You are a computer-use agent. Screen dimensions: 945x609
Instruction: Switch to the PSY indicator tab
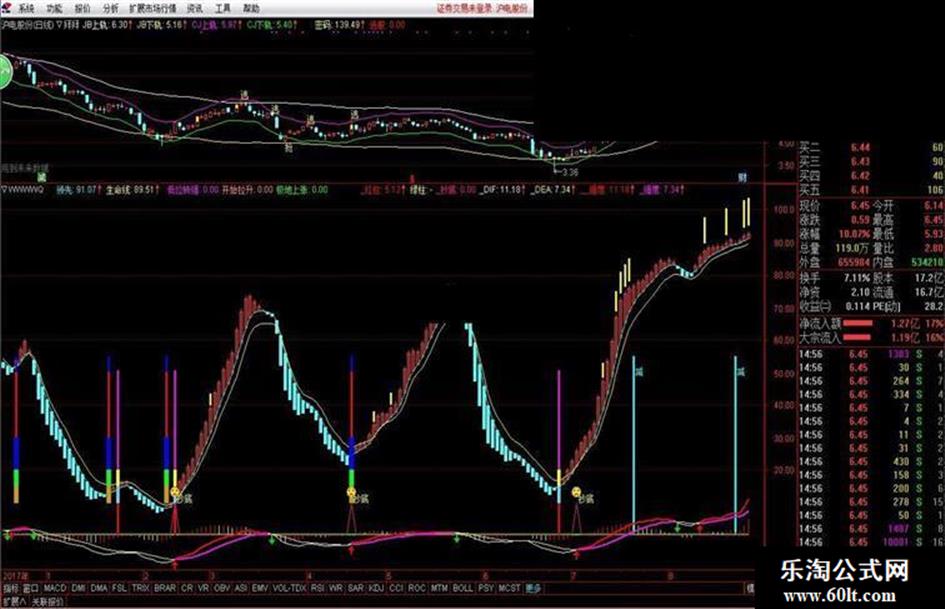tap(486, 587)
